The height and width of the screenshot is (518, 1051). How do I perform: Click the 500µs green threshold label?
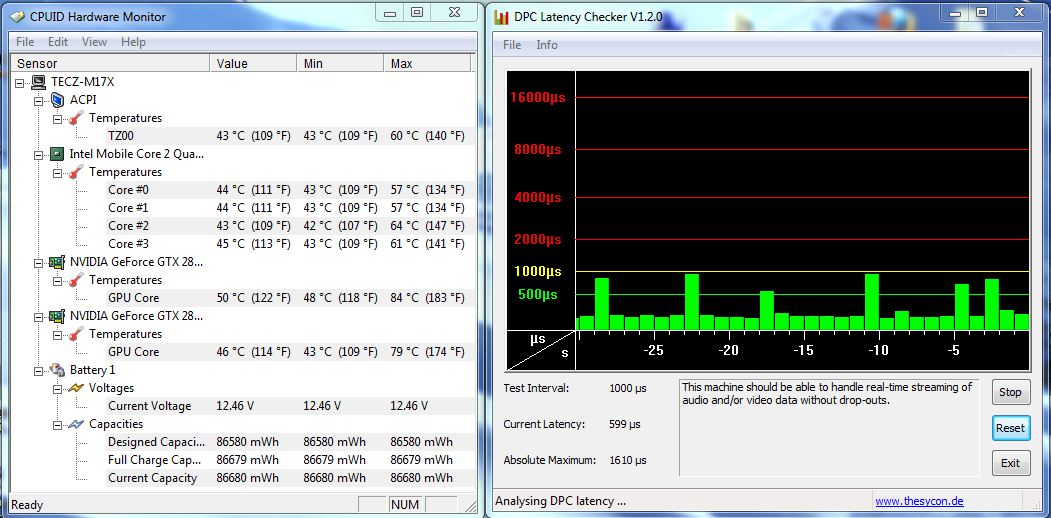(x=538, y=294)
